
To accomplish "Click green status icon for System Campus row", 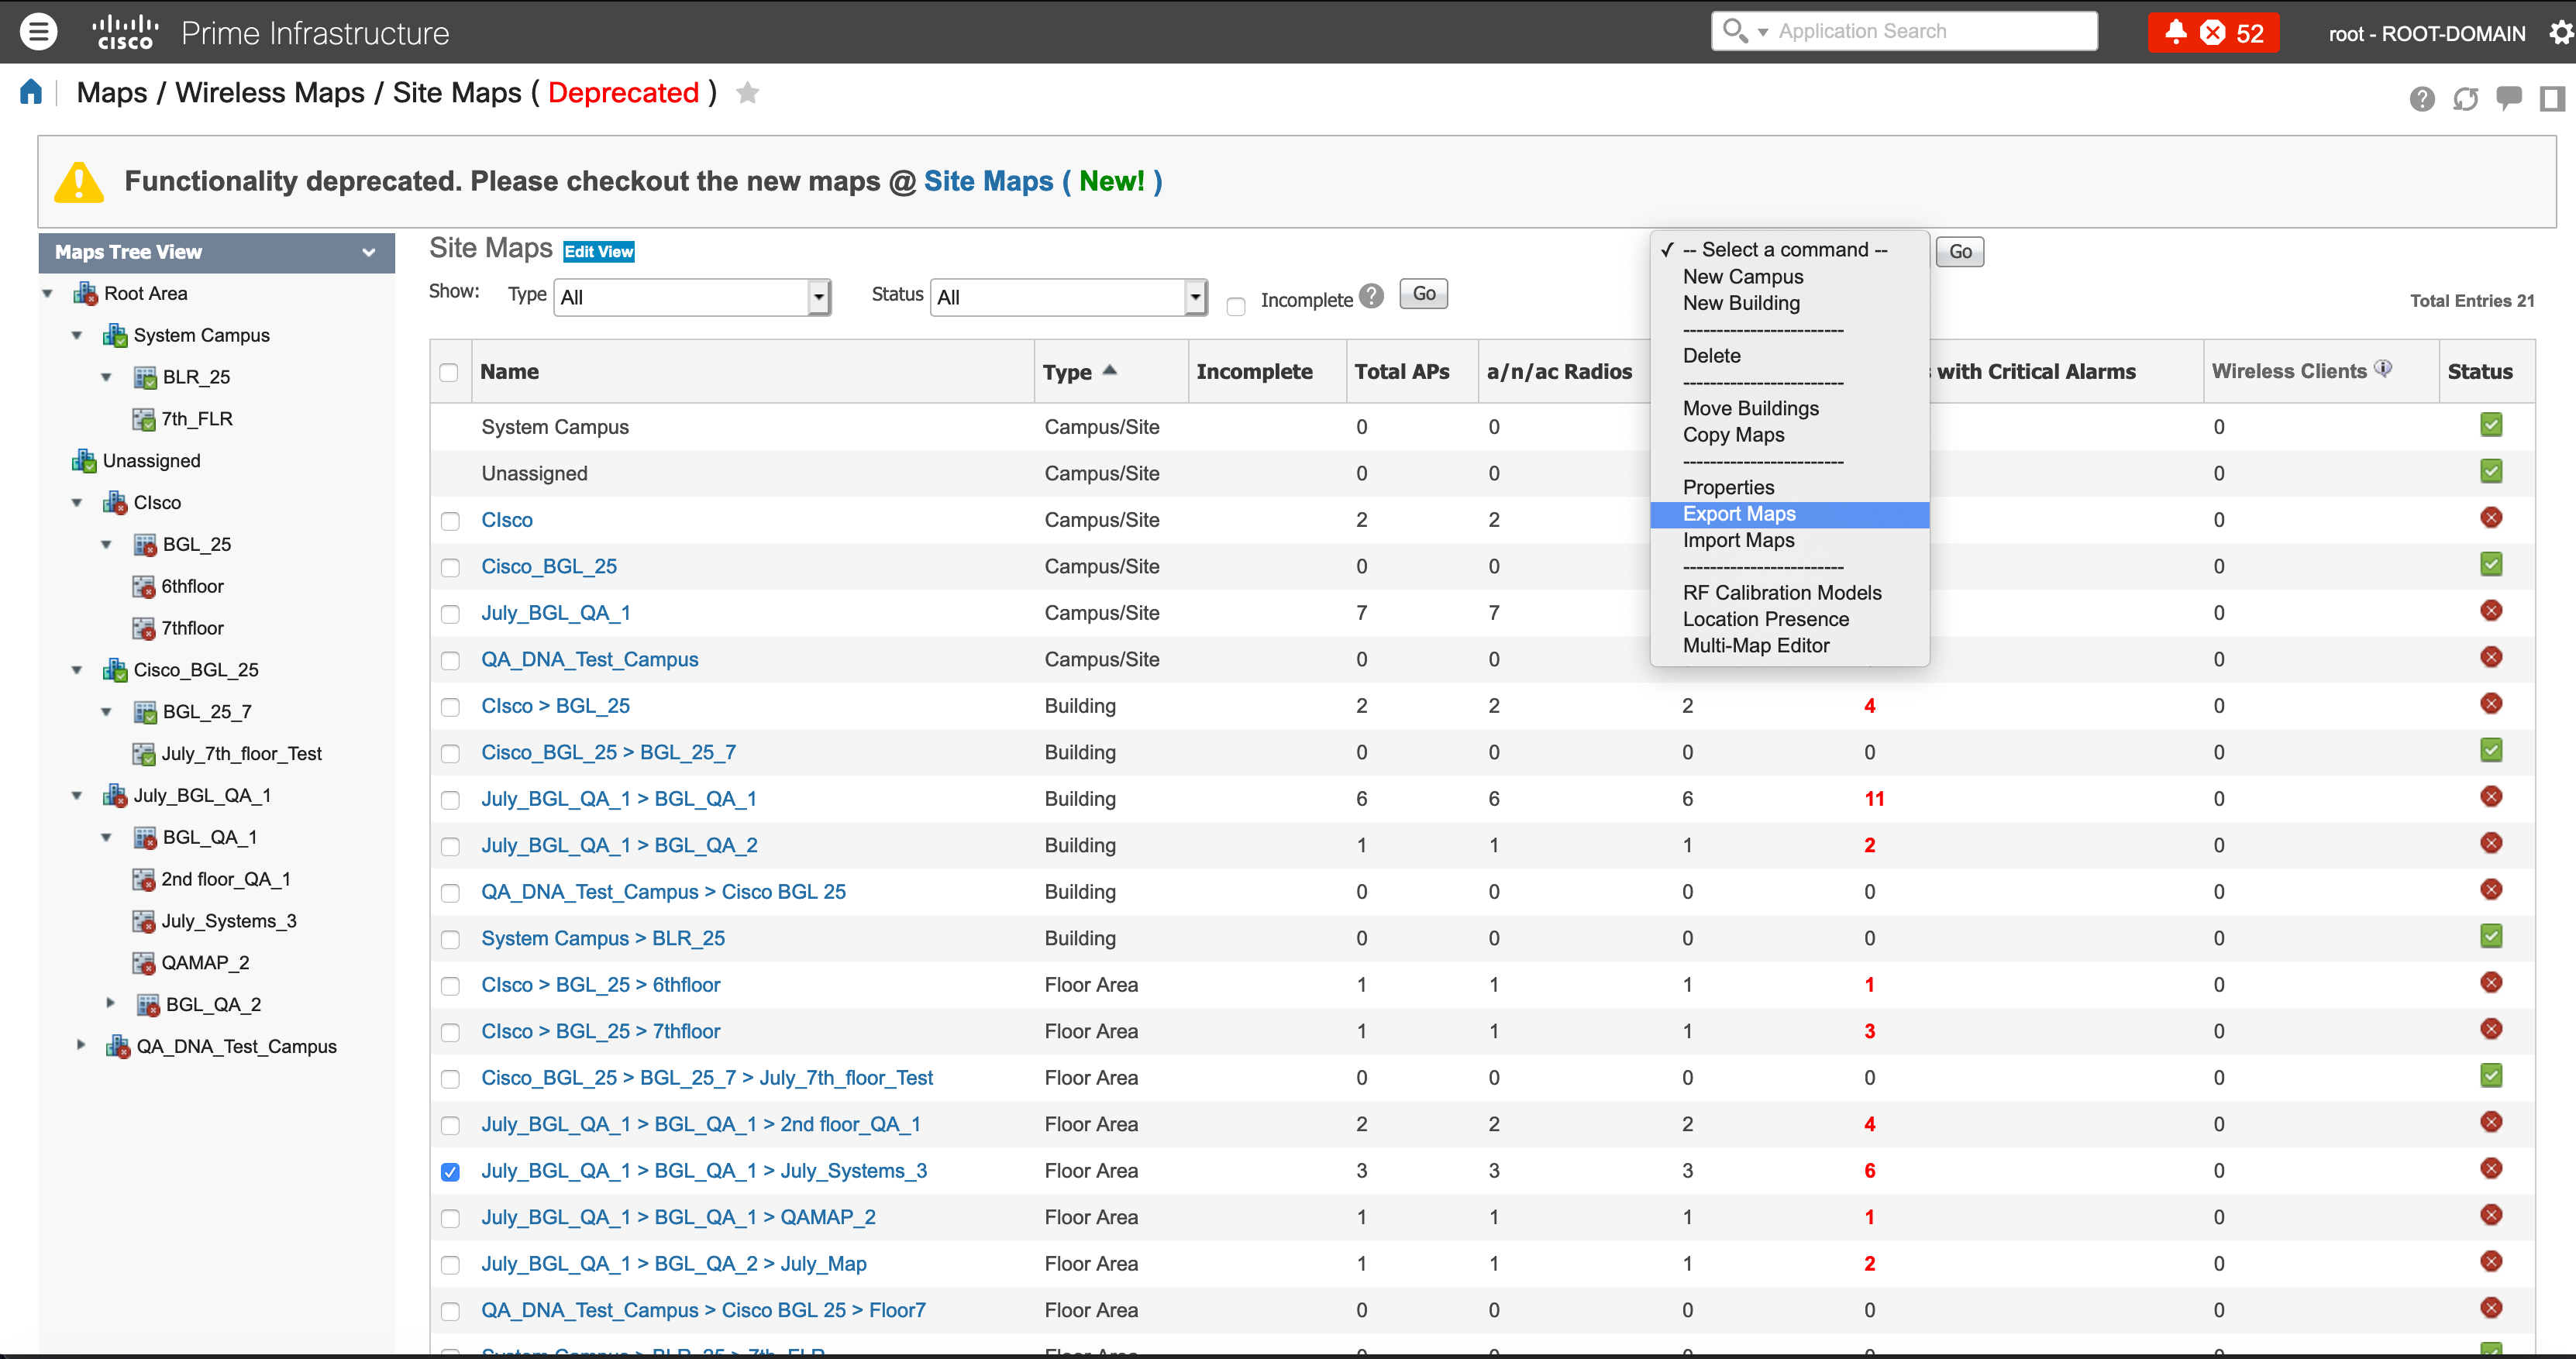I will tap(2491, 425).
